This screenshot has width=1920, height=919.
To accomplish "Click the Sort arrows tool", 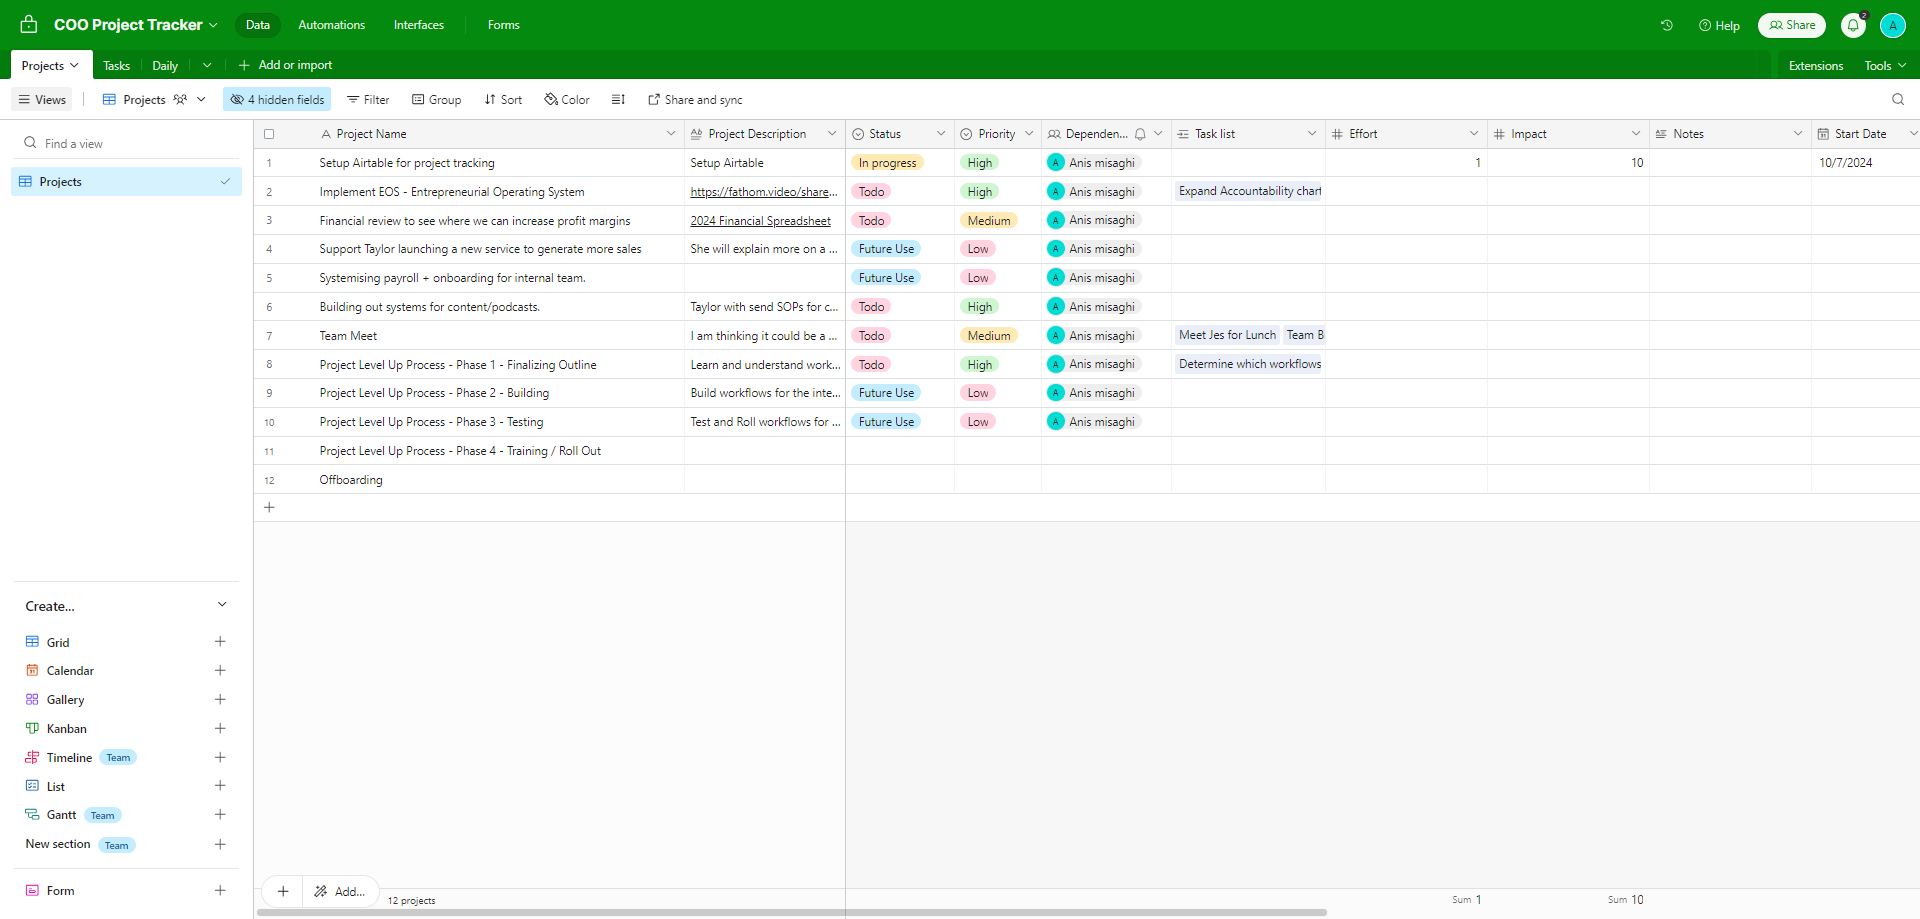I will (503, 99).
